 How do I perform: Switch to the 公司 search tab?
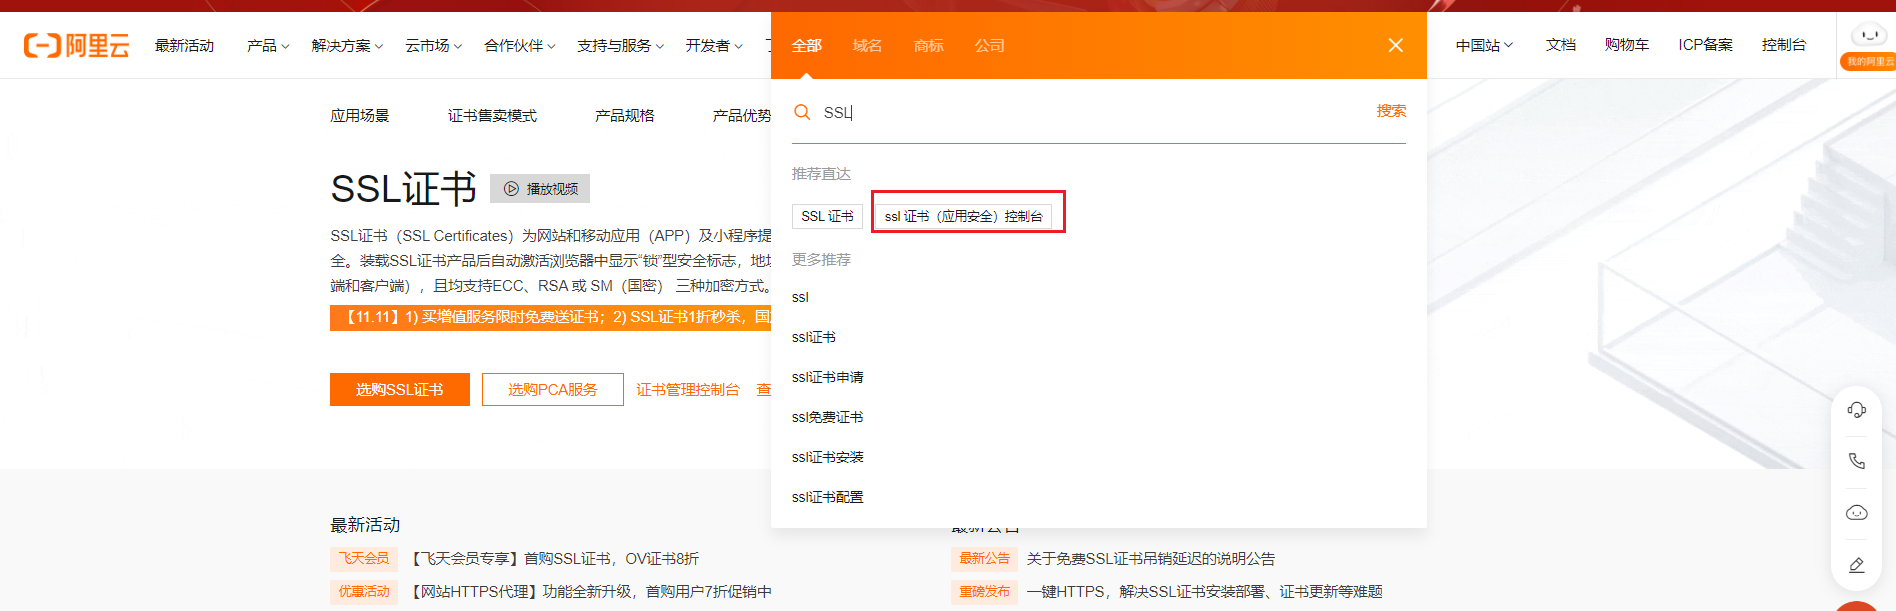[x=990, y=46]
